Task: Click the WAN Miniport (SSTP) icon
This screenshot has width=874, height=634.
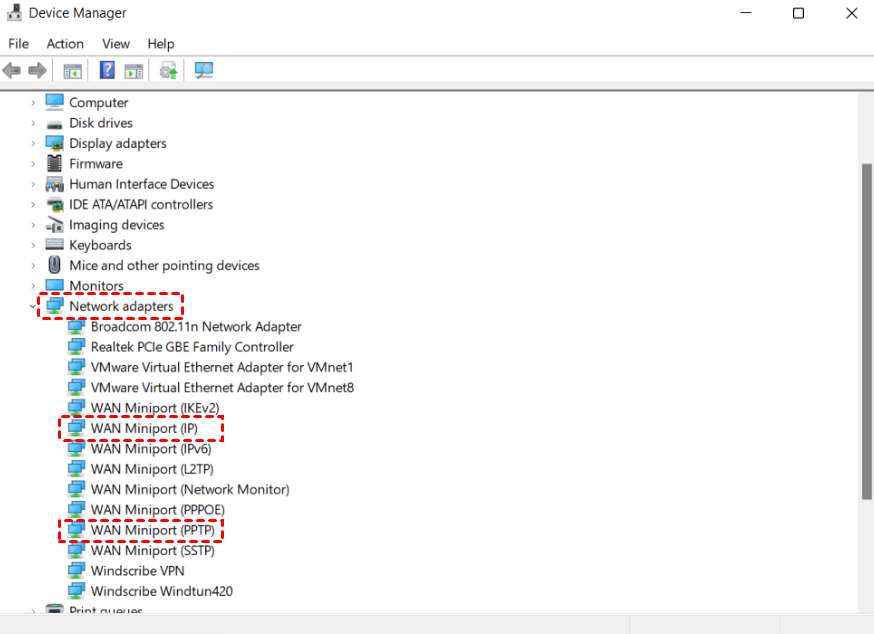Action: click(76, 550)
